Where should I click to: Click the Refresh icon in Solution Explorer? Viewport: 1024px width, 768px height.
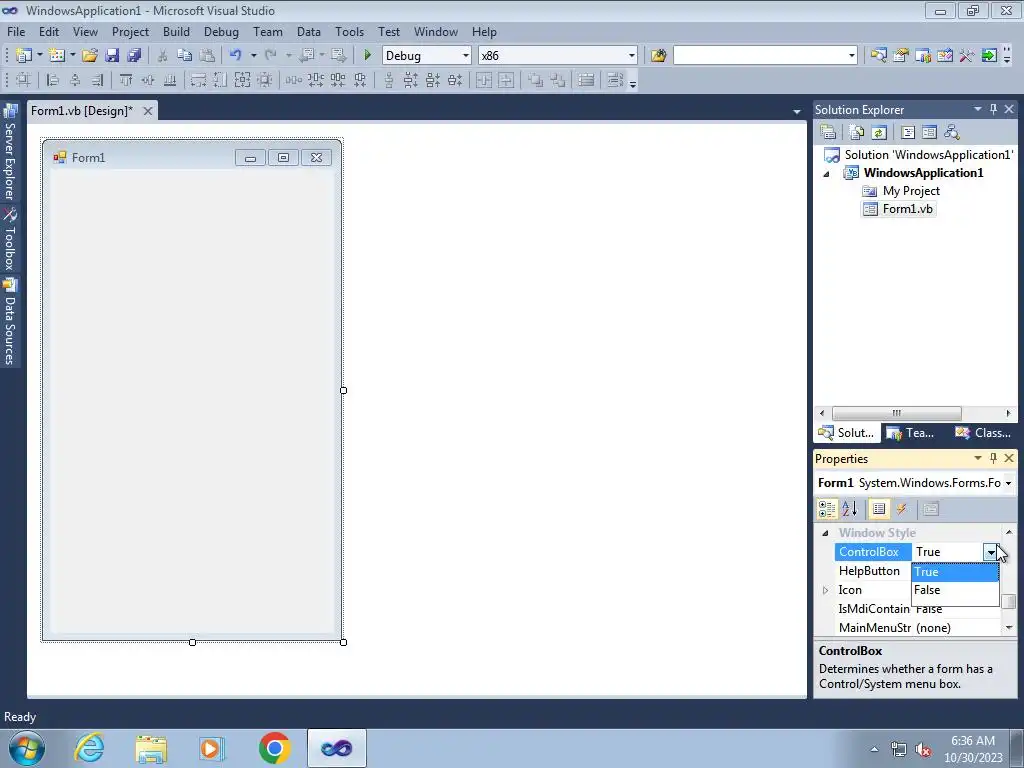(x=879, y=133)
